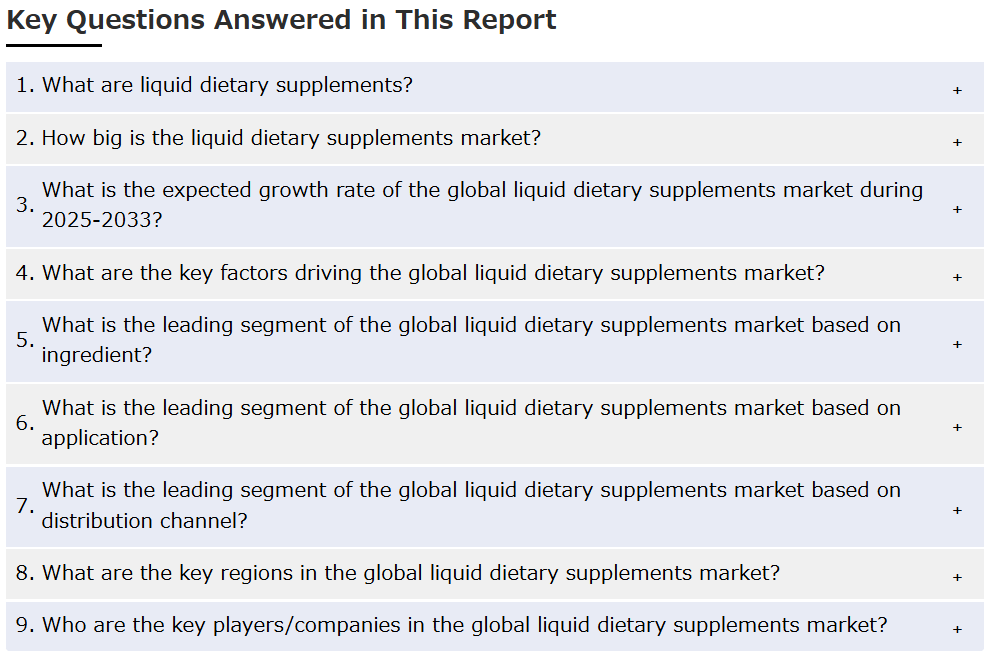Click the number 3 label of third question
Viewport: 990px width, 657px height.
(25, 205)
